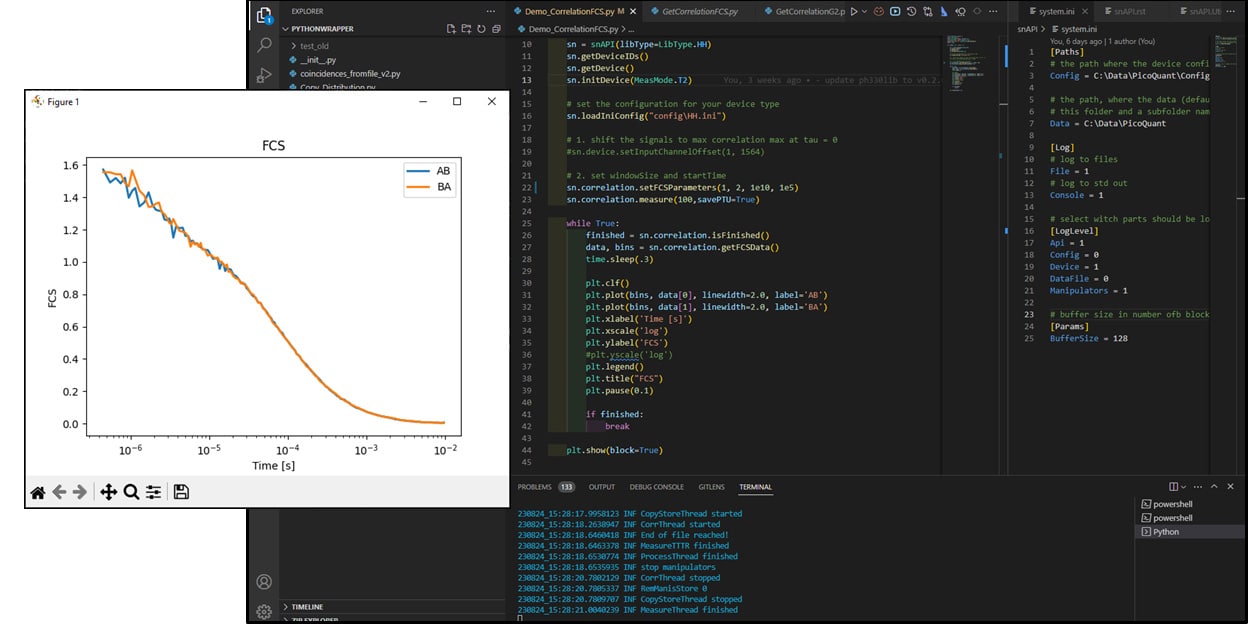Screen dimensions: 1248x624
Task: Save the FCS figure using the floppy disk icon
Action: [181, 491]
